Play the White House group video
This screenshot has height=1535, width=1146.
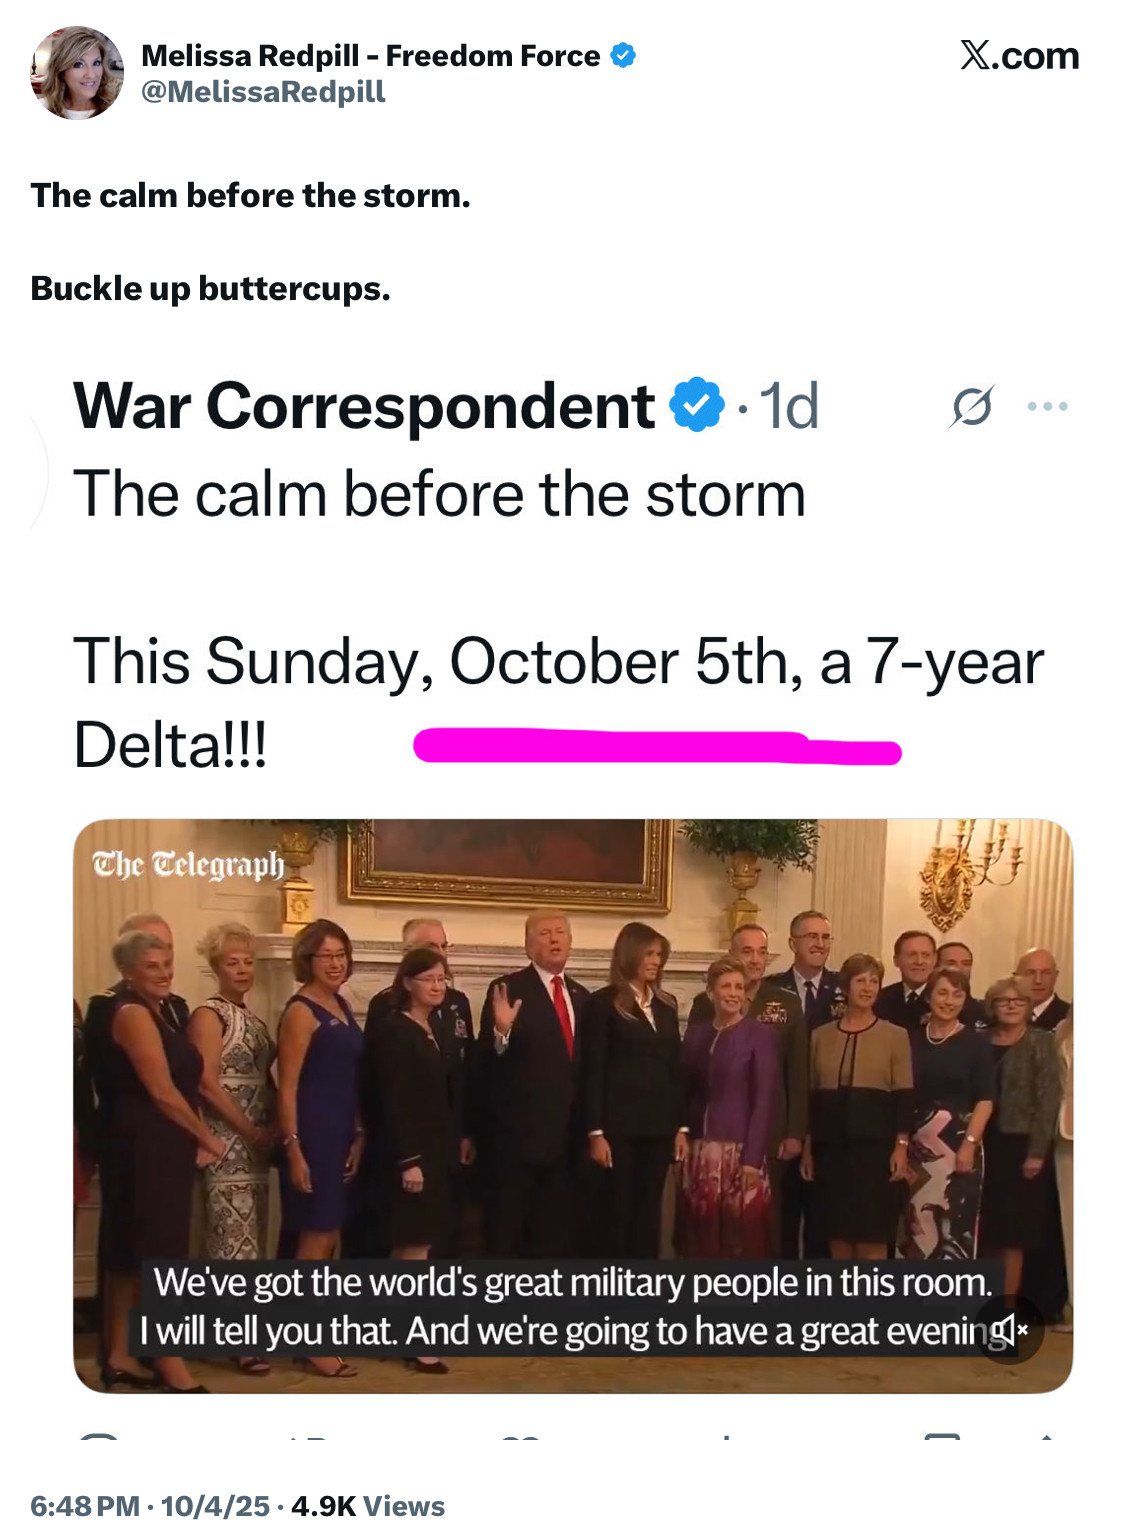(572, 1080)
